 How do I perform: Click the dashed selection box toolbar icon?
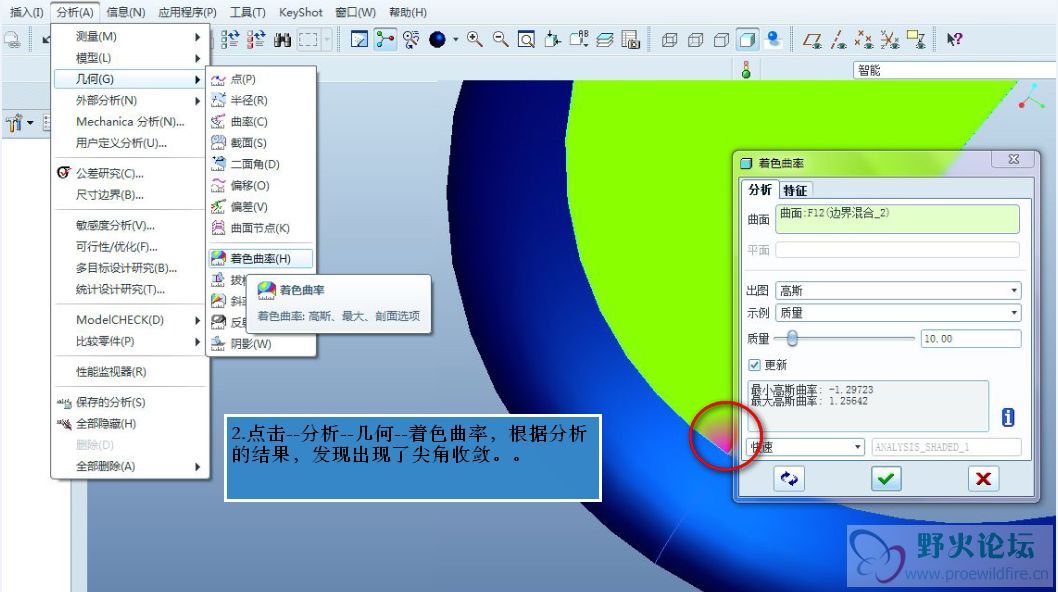[x=308, y=40]
